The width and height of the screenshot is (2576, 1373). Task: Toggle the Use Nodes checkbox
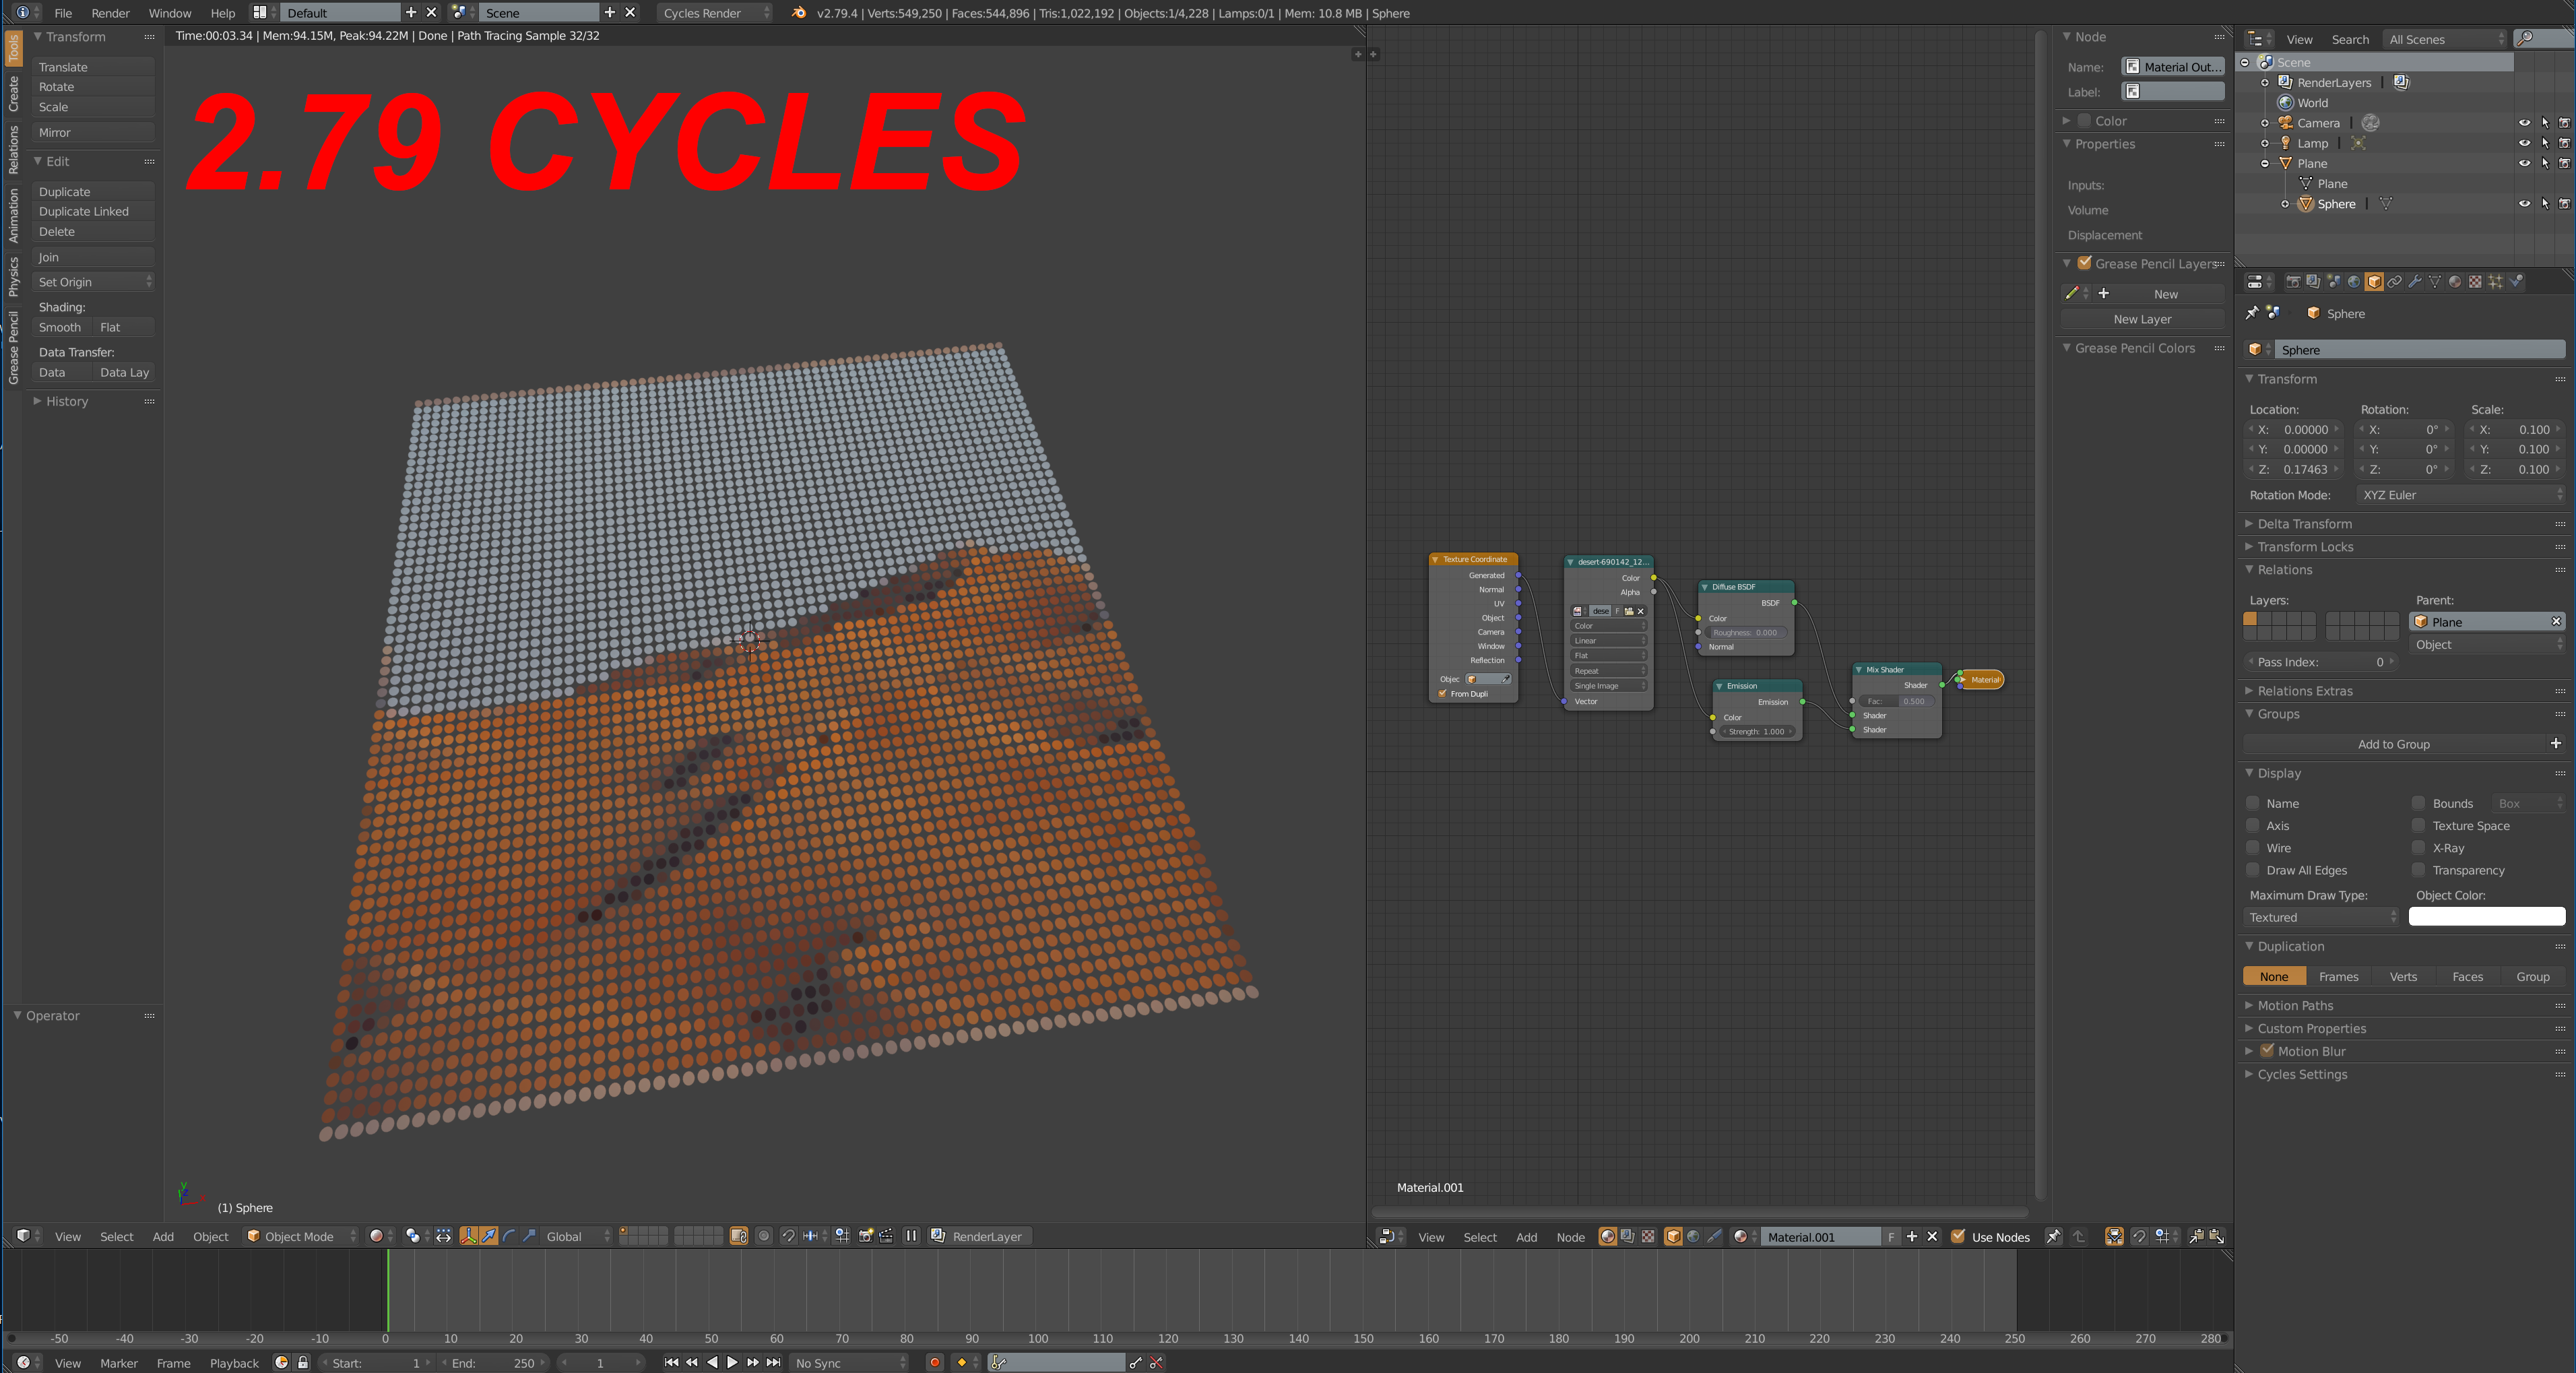click(x=1958, y=1237)
